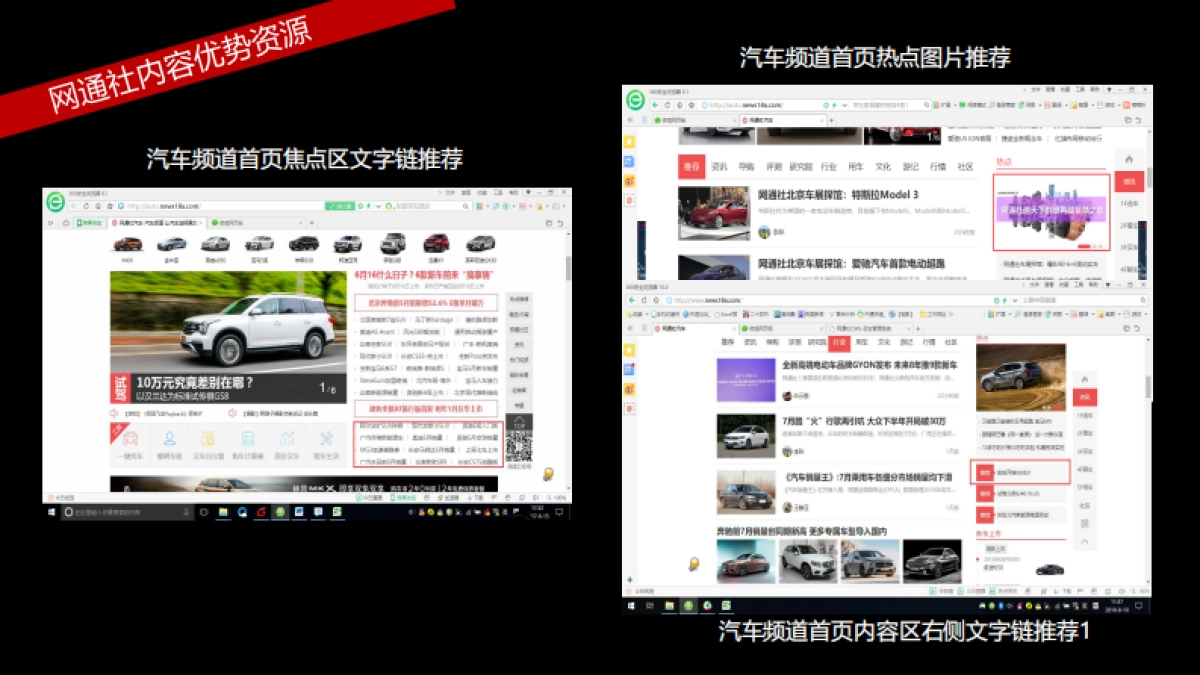Screen dimensions: 1200x675
Task: Click the back arrow icon in the bottom browser window
Action: (x=631, y=300)
